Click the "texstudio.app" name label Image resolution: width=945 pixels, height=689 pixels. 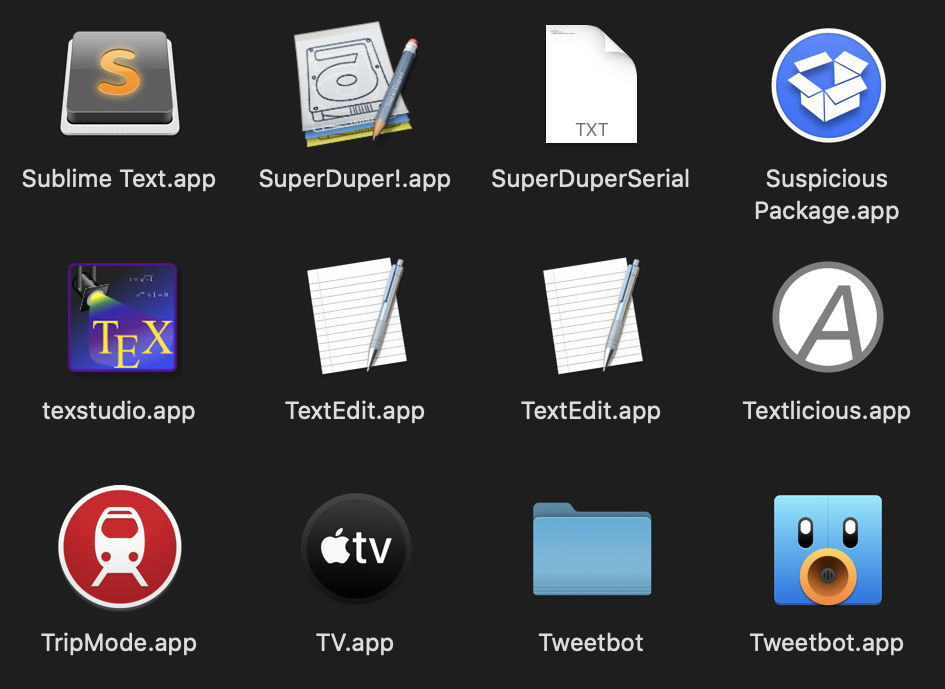click(119, 411)
